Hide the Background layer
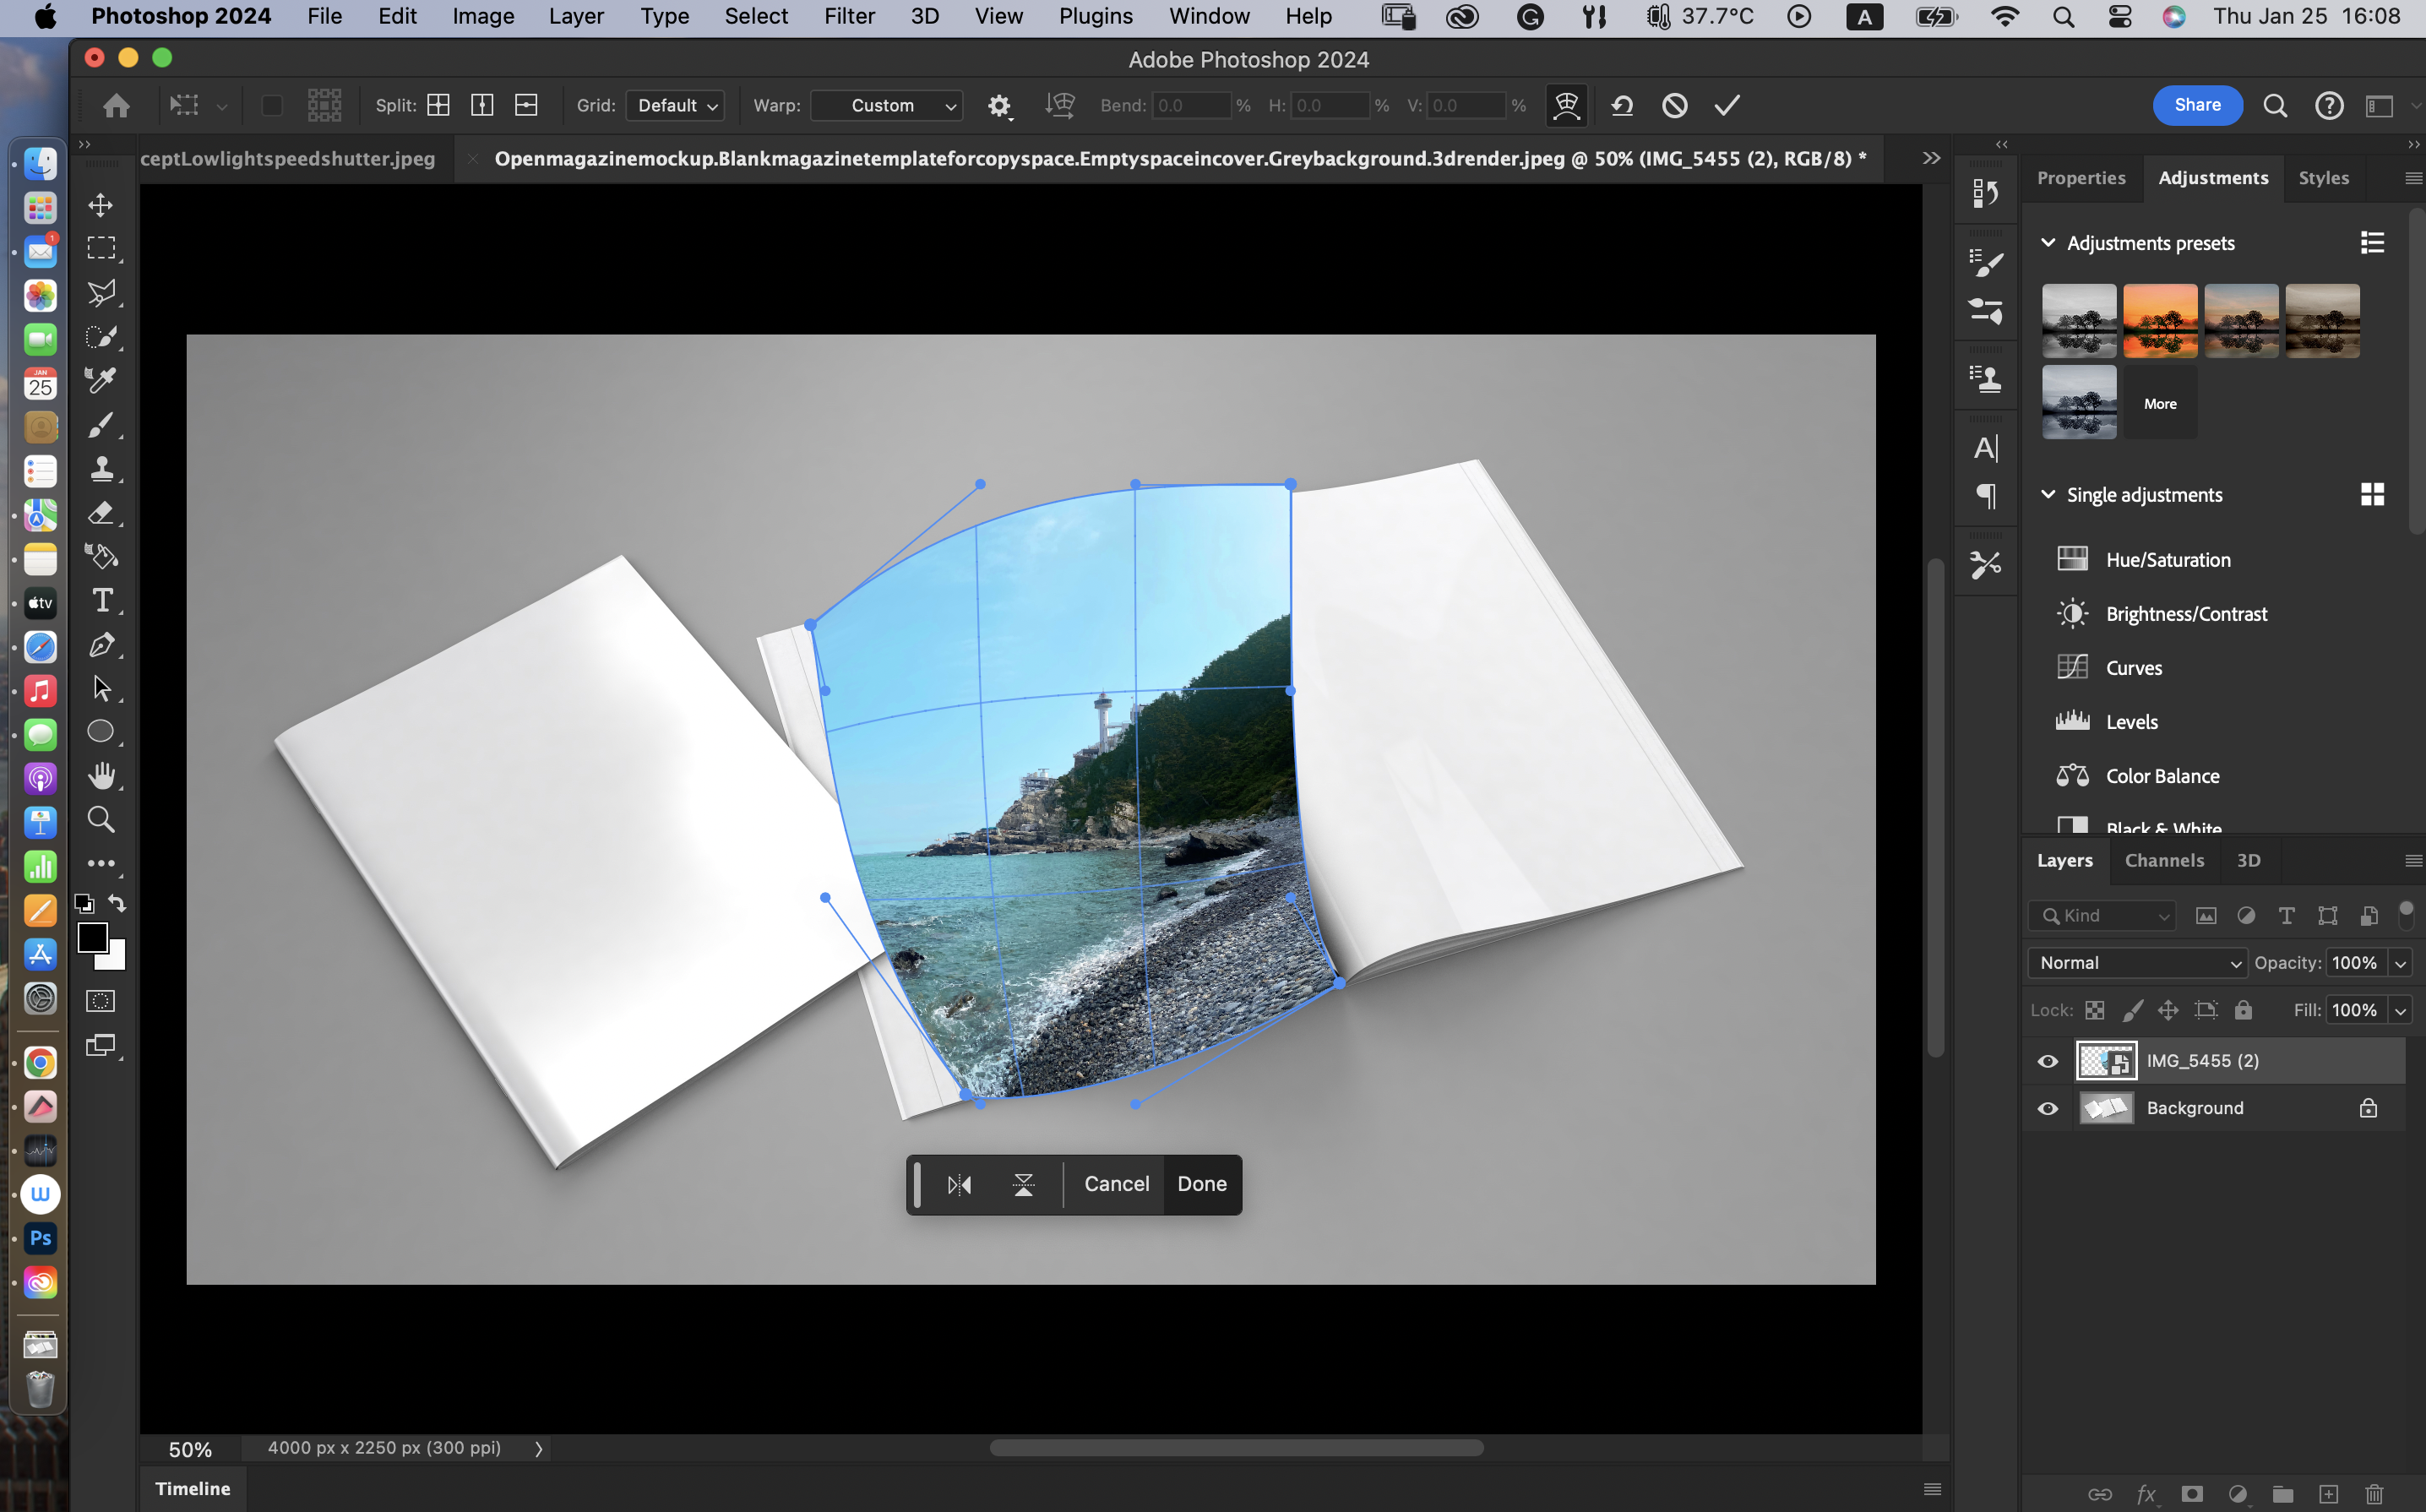 click(x=2047, y=1108)
